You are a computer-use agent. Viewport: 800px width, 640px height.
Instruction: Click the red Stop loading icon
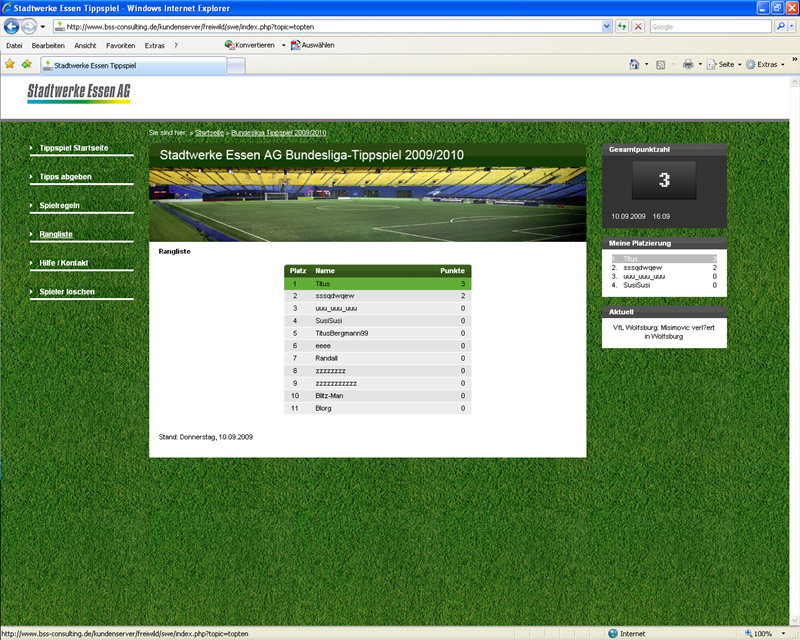point(638,27)
